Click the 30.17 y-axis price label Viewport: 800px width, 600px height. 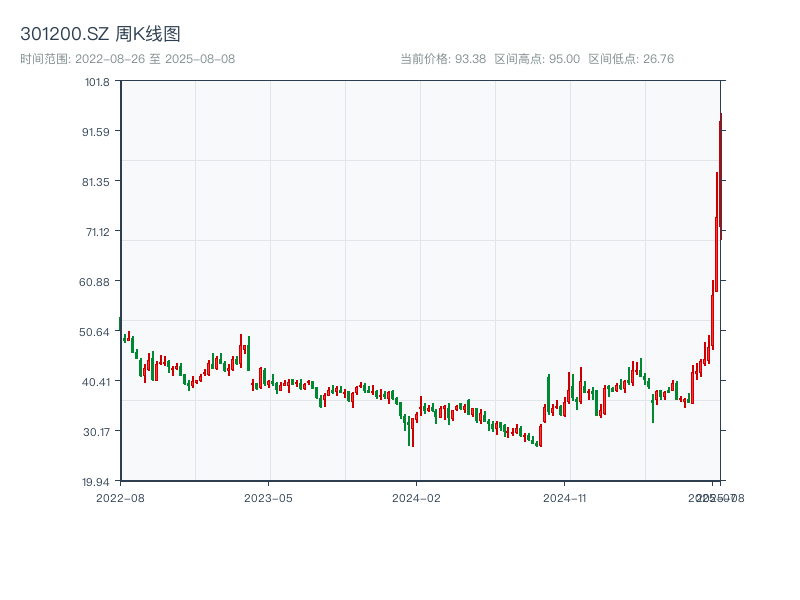click(x=96, y=432)
